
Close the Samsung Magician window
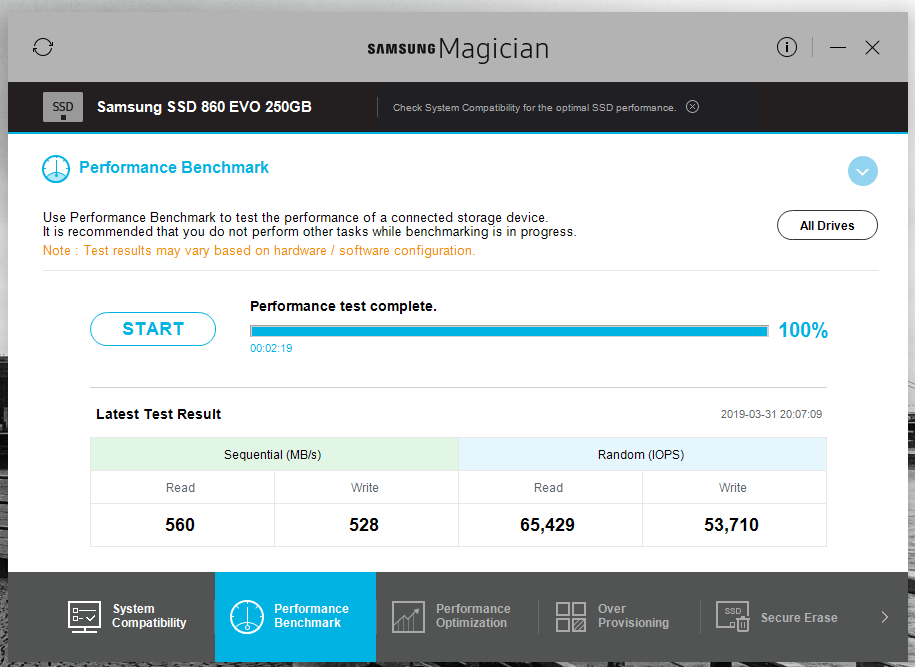click(x=872, y=47)
